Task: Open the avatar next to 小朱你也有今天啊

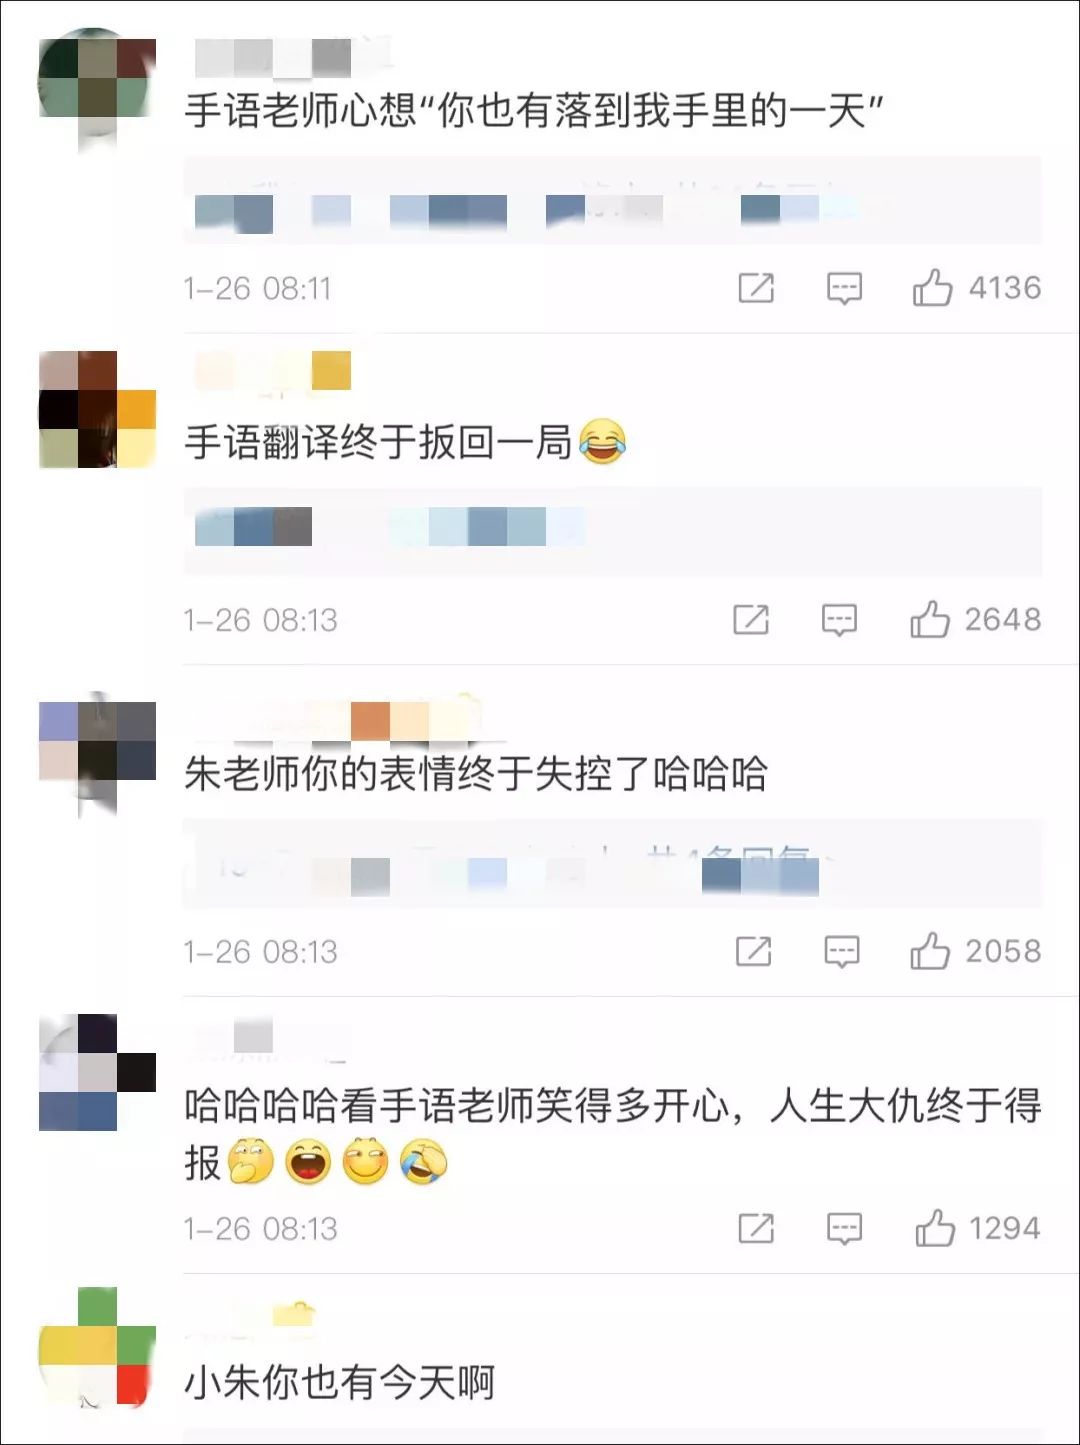Action: (97, 1347)
